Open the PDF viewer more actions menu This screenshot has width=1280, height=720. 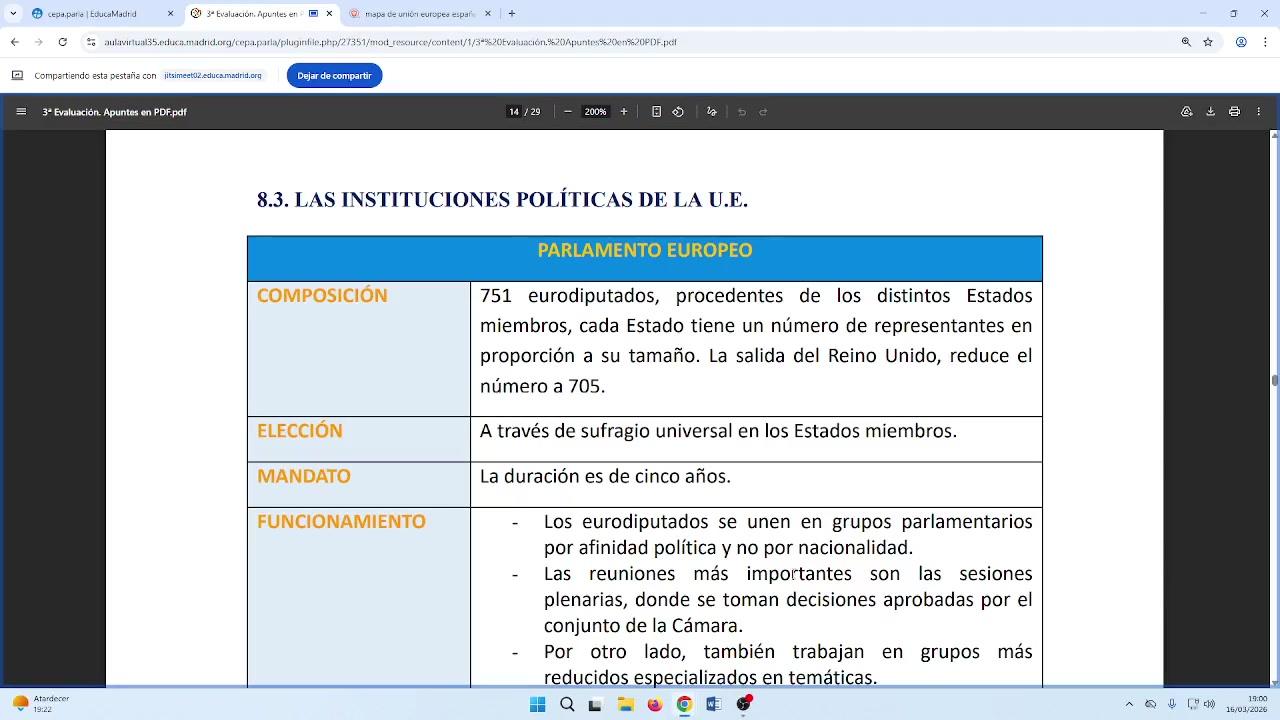click(x=1259, y=112)
